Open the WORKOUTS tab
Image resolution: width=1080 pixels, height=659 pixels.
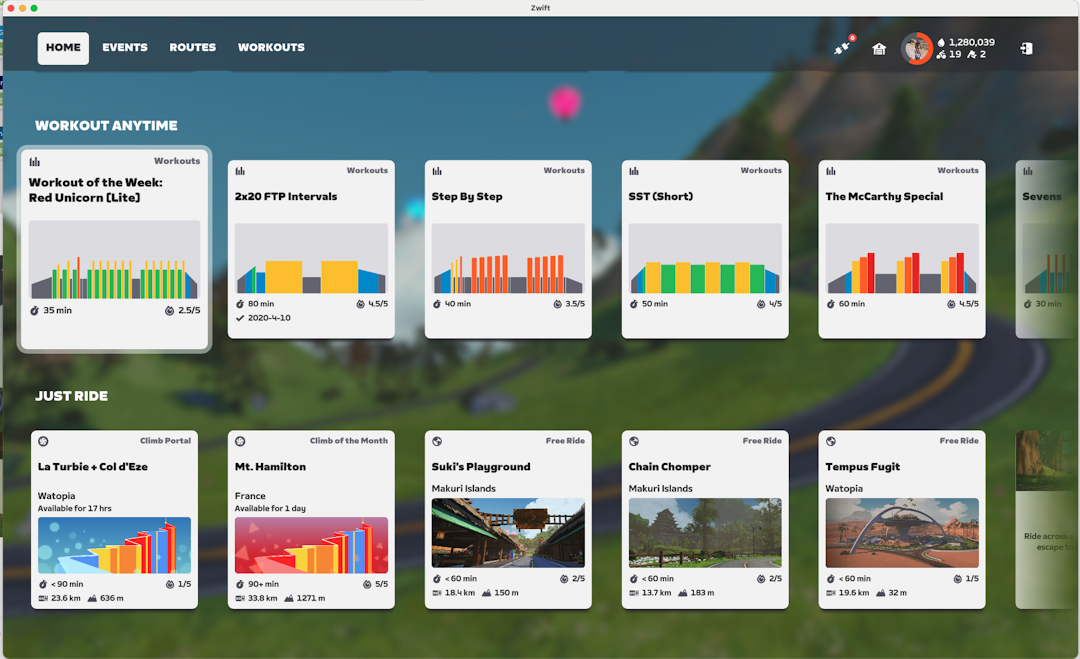tap(271, 48)
